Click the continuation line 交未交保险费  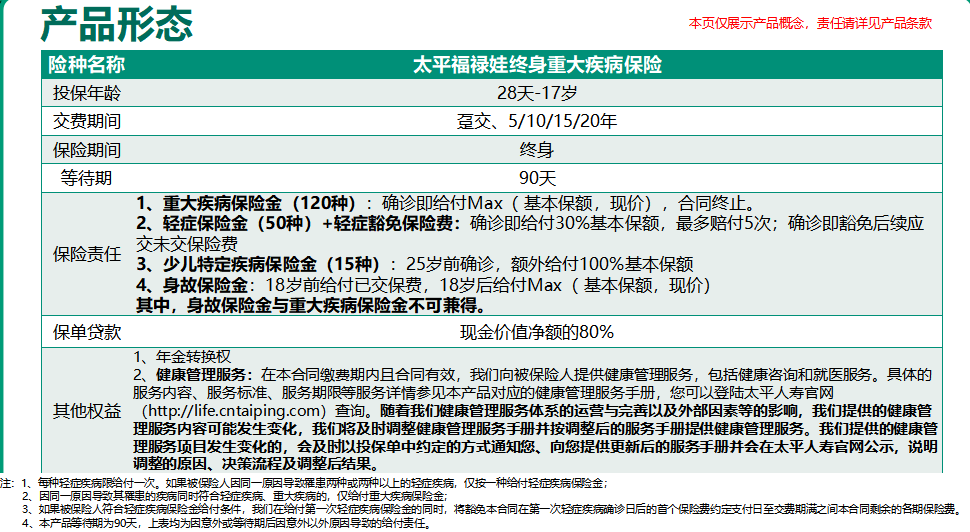(187, 244)
